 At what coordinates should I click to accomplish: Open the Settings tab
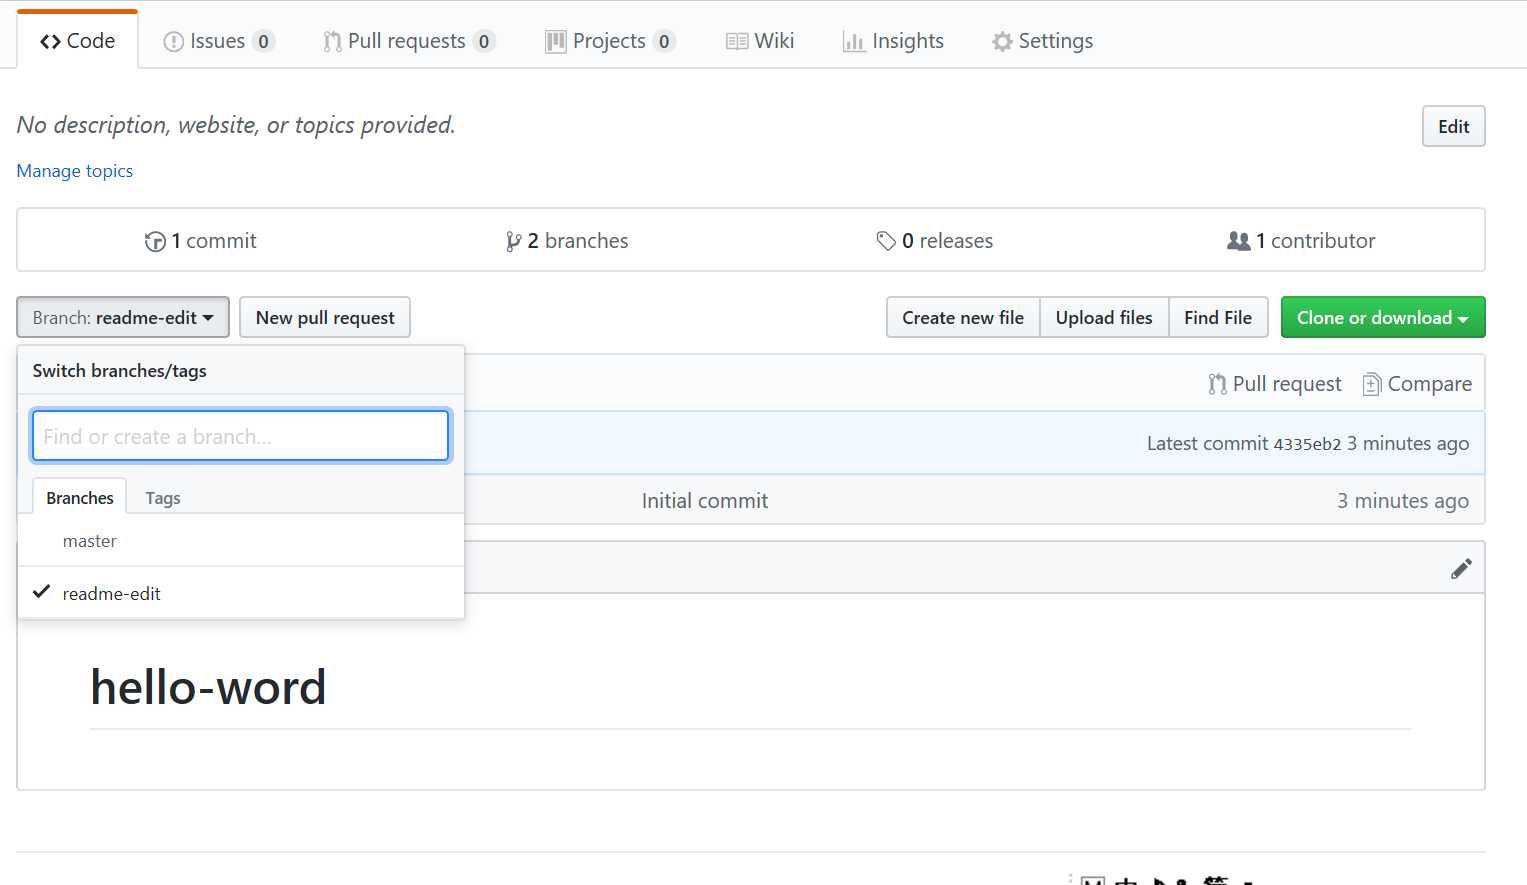[1042, 41]
